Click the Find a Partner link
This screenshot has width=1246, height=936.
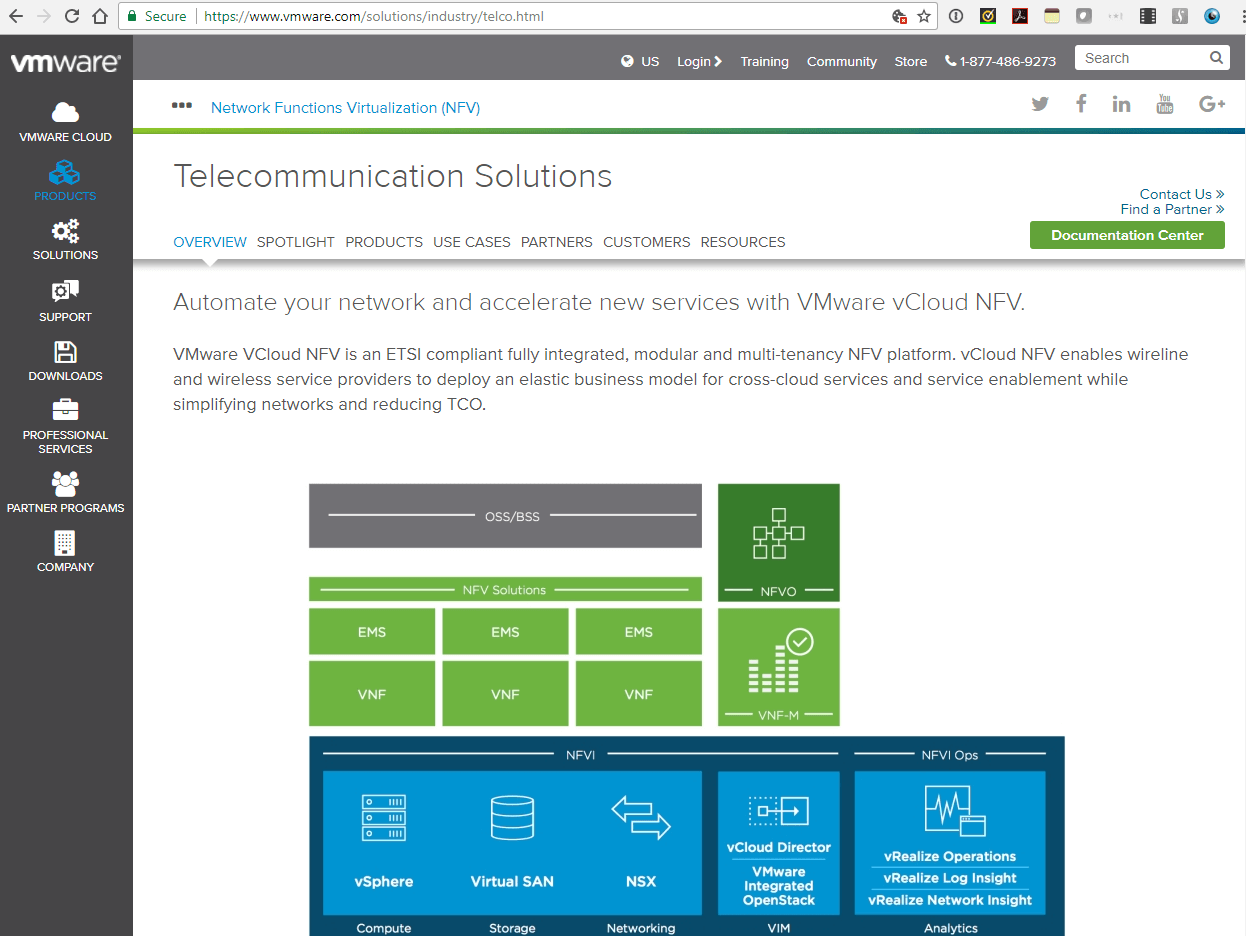1171,209
